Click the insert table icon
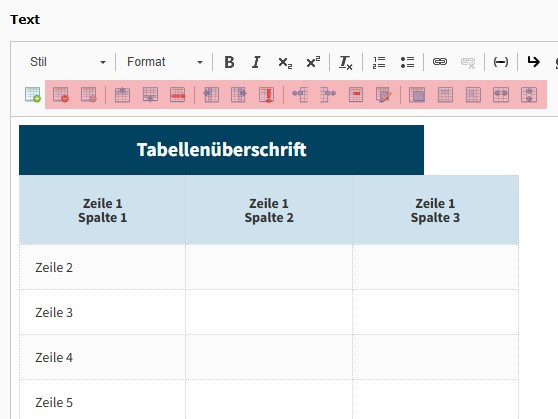 33,95
